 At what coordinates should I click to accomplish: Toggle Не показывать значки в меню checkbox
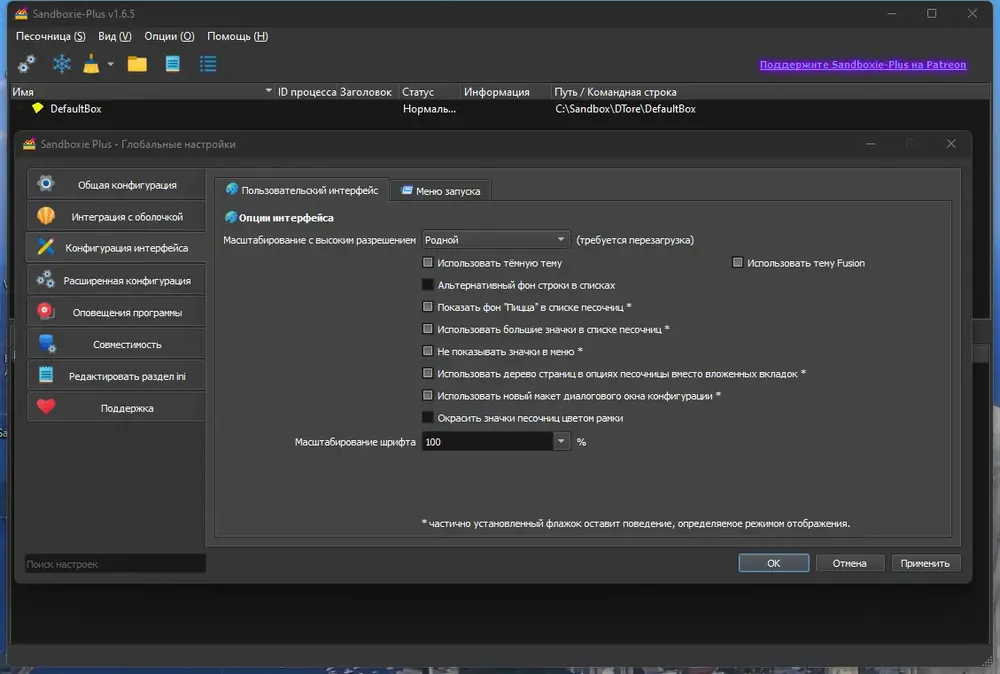[428, 351]
